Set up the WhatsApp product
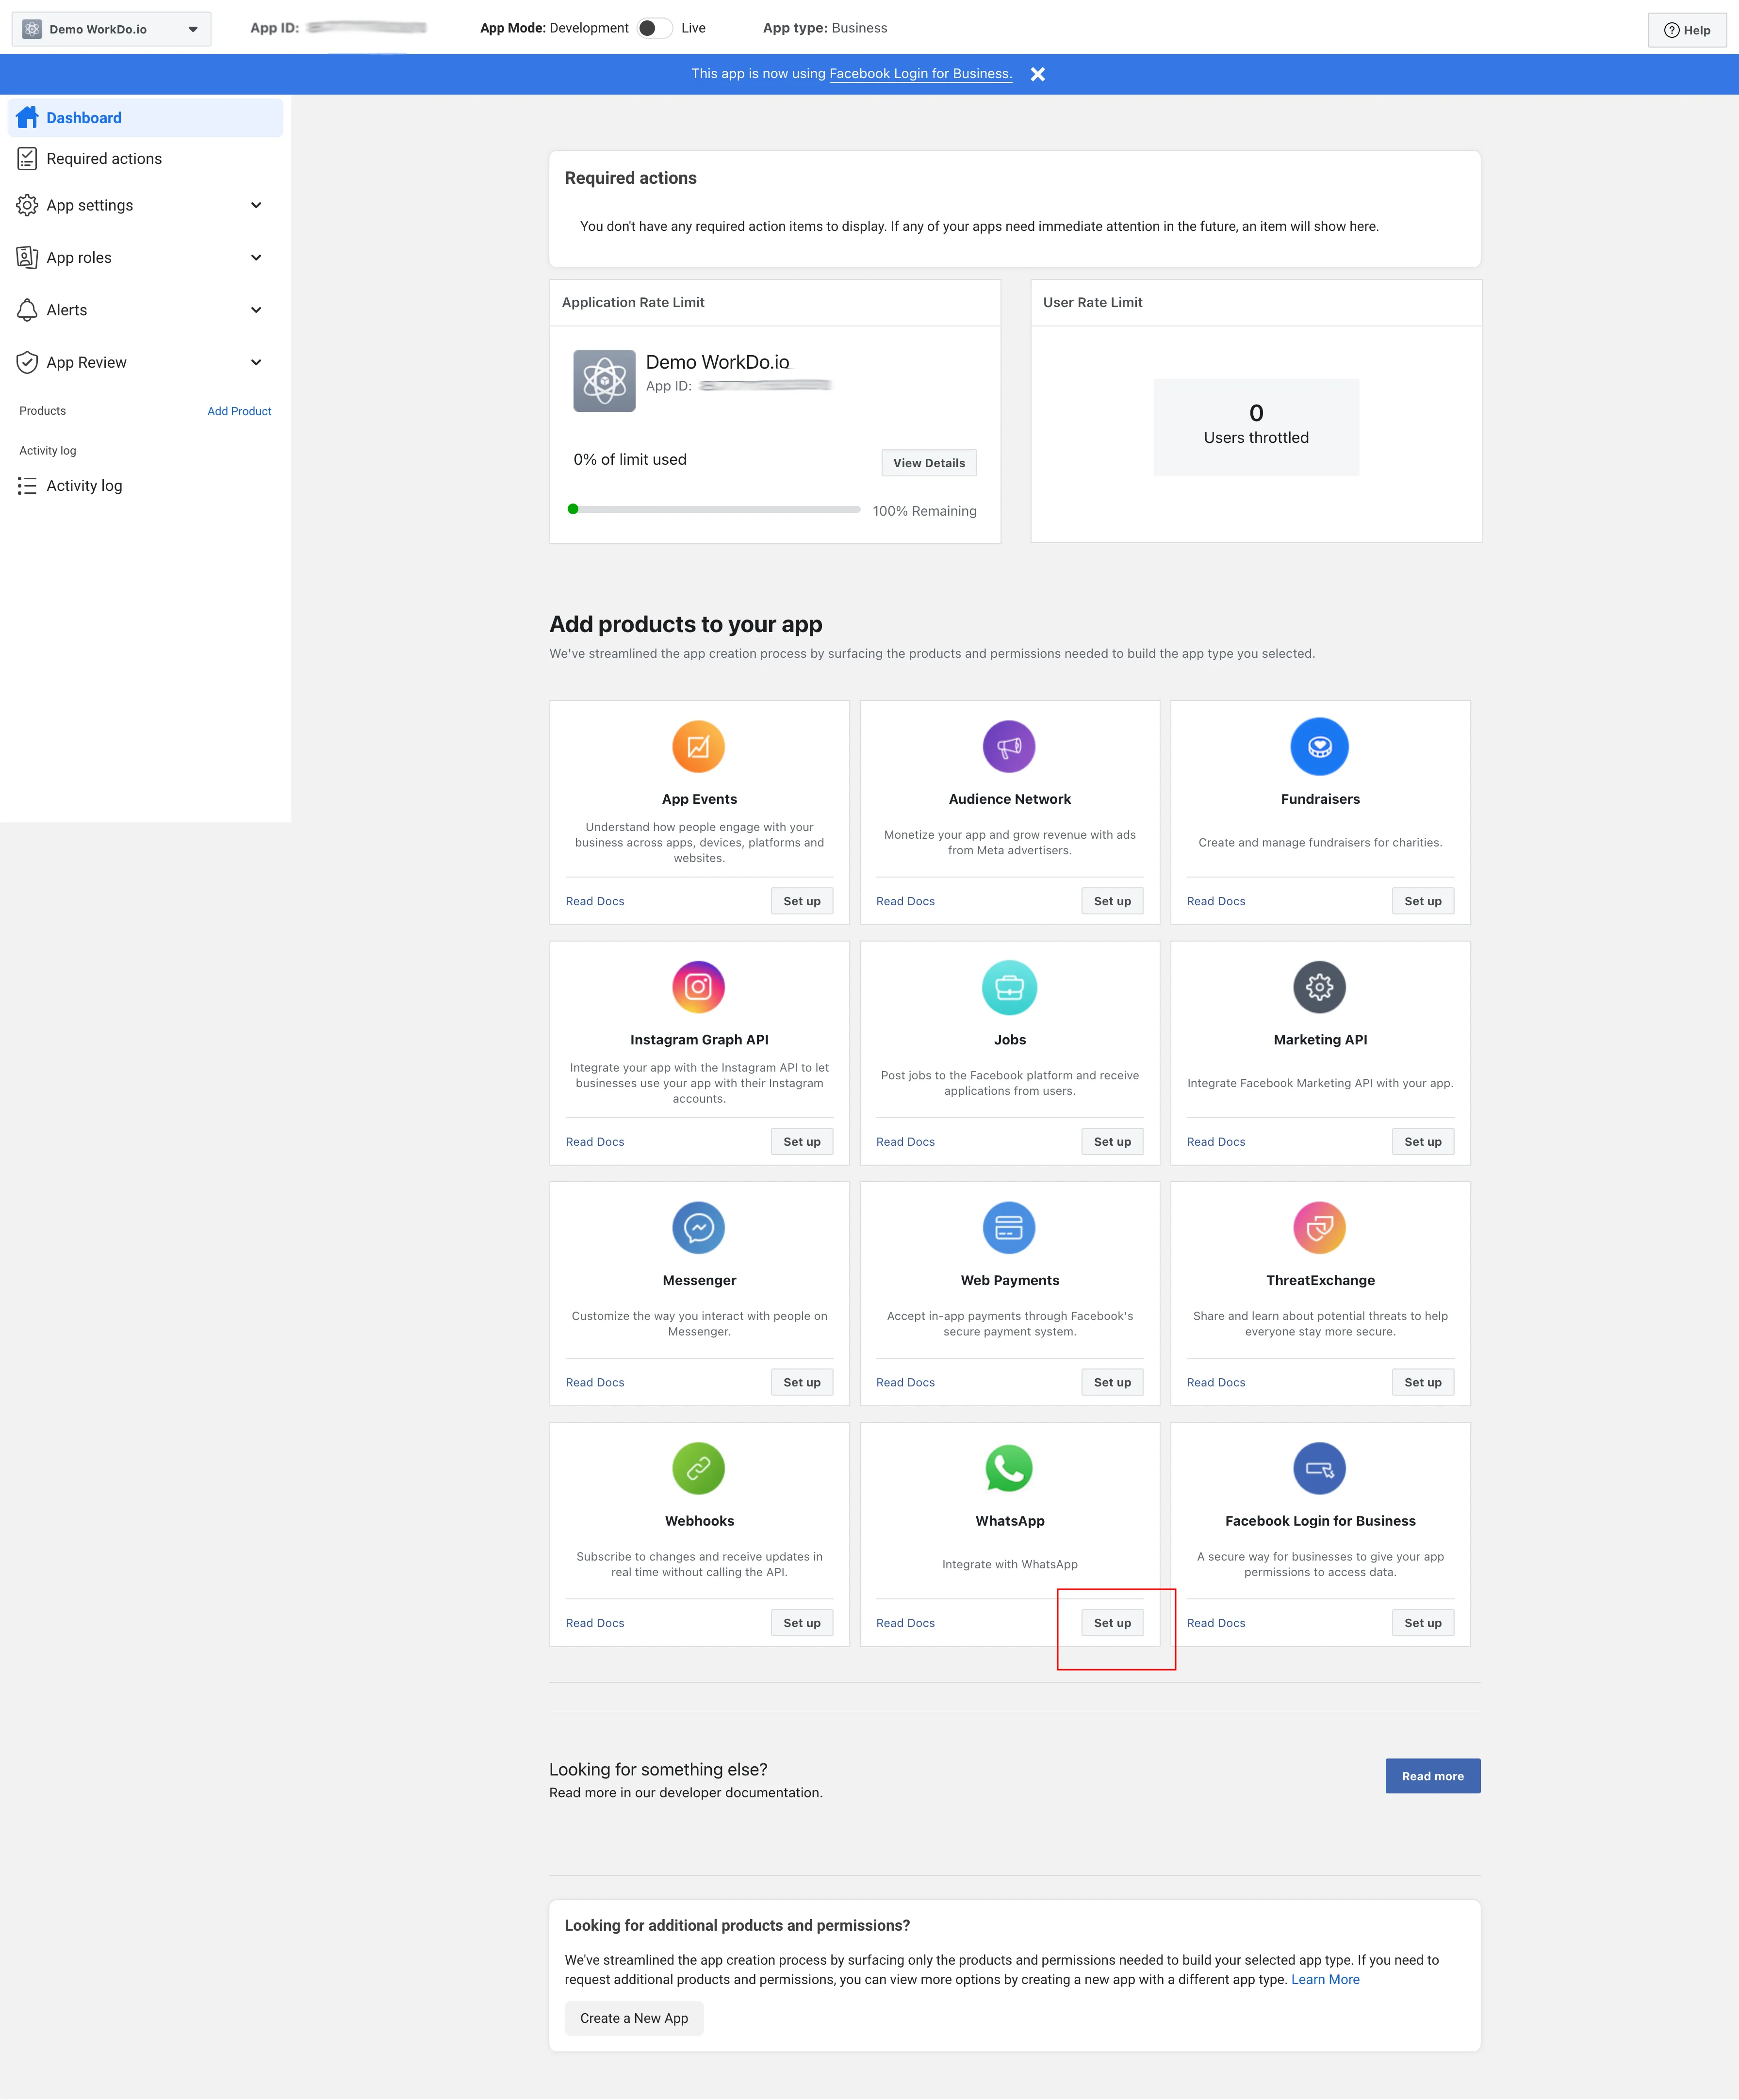1739x2100 pixels. [1112, 1623]
